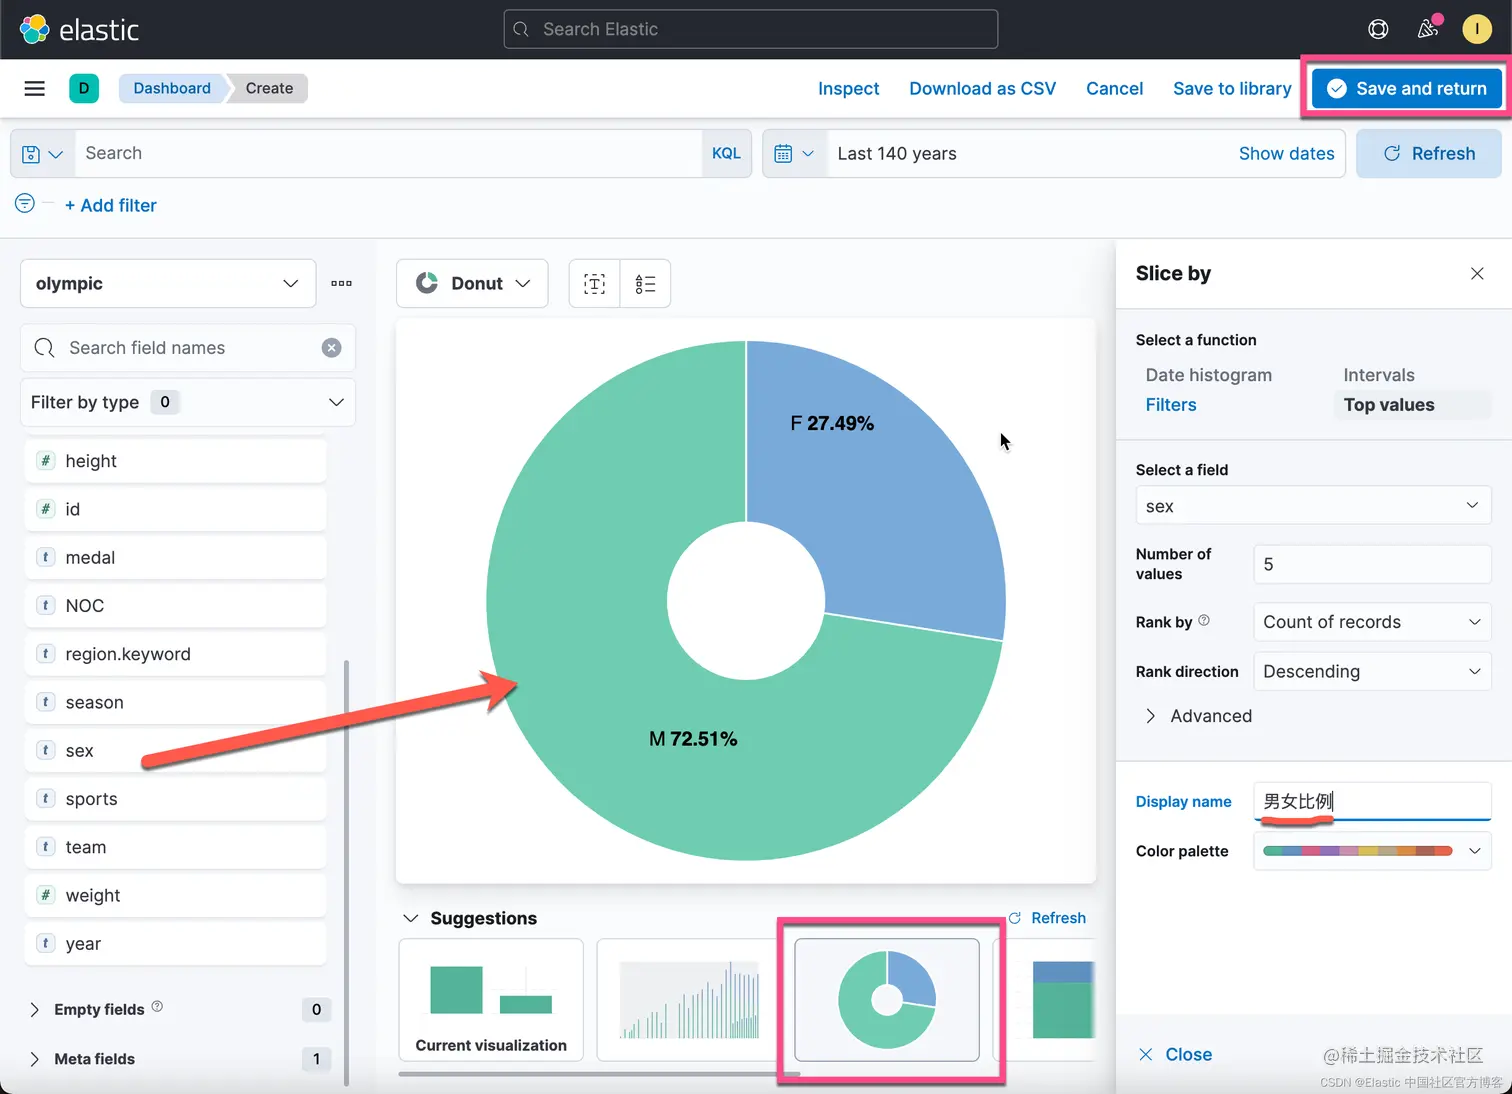This screenshot has width=1512, height=1094.
Task: Open the newsfeed notifications icon
Action: [1428, 29]
